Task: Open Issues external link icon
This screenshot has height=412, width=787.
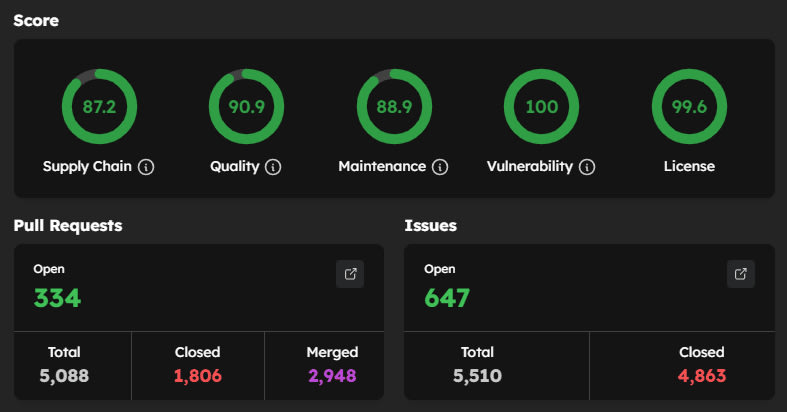Action: [740, 274]
